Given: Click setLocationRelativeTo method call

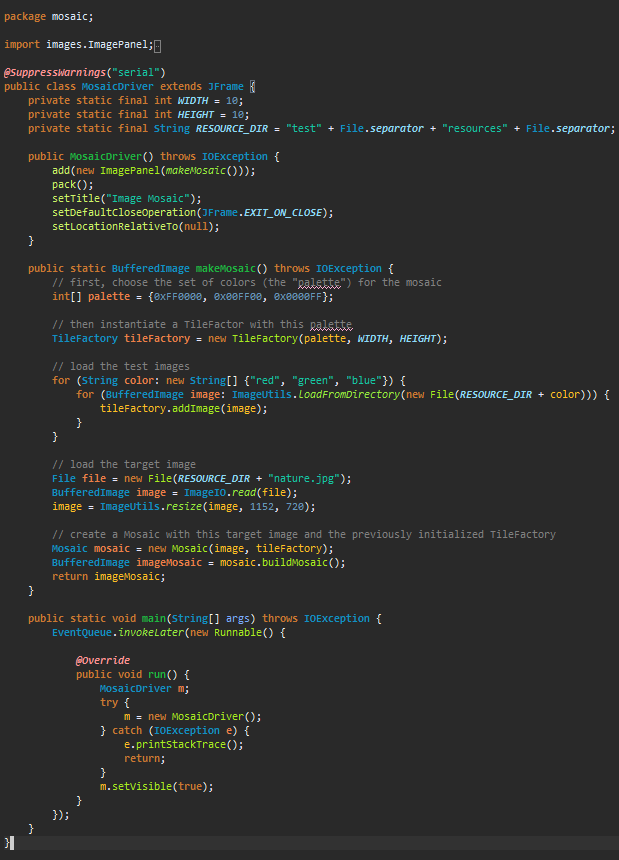Looking at the screenshot, I should click(x=115, y=227).
